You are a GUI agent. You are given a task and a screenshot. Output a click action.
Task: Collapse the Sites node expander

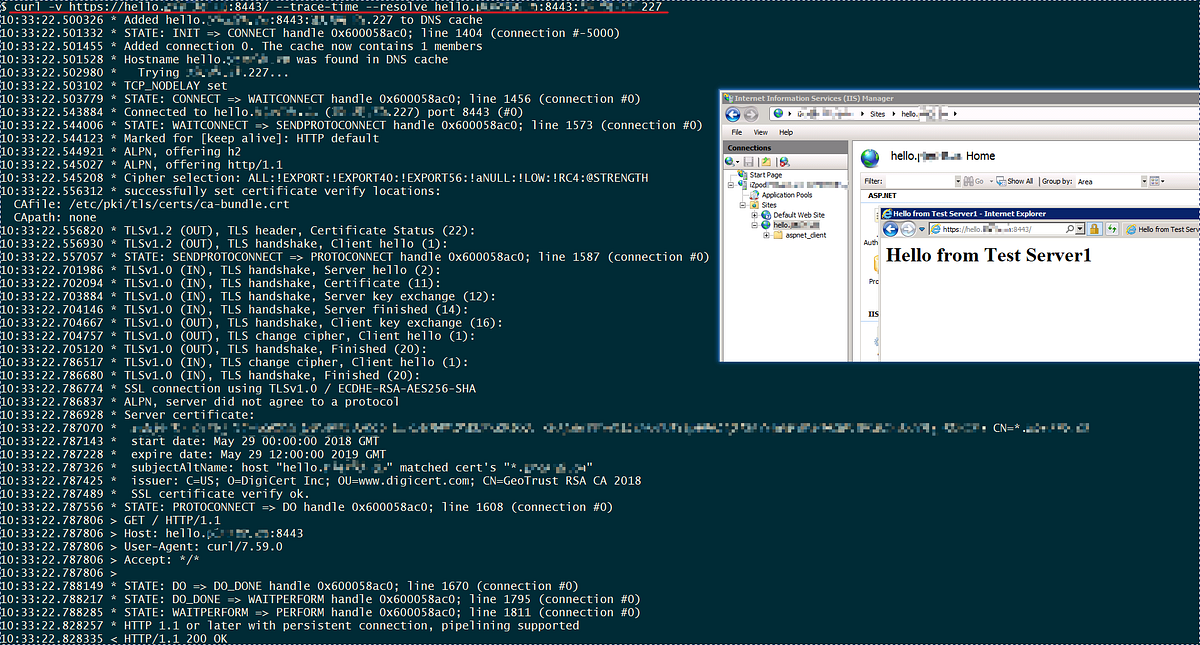click(742, 205)
